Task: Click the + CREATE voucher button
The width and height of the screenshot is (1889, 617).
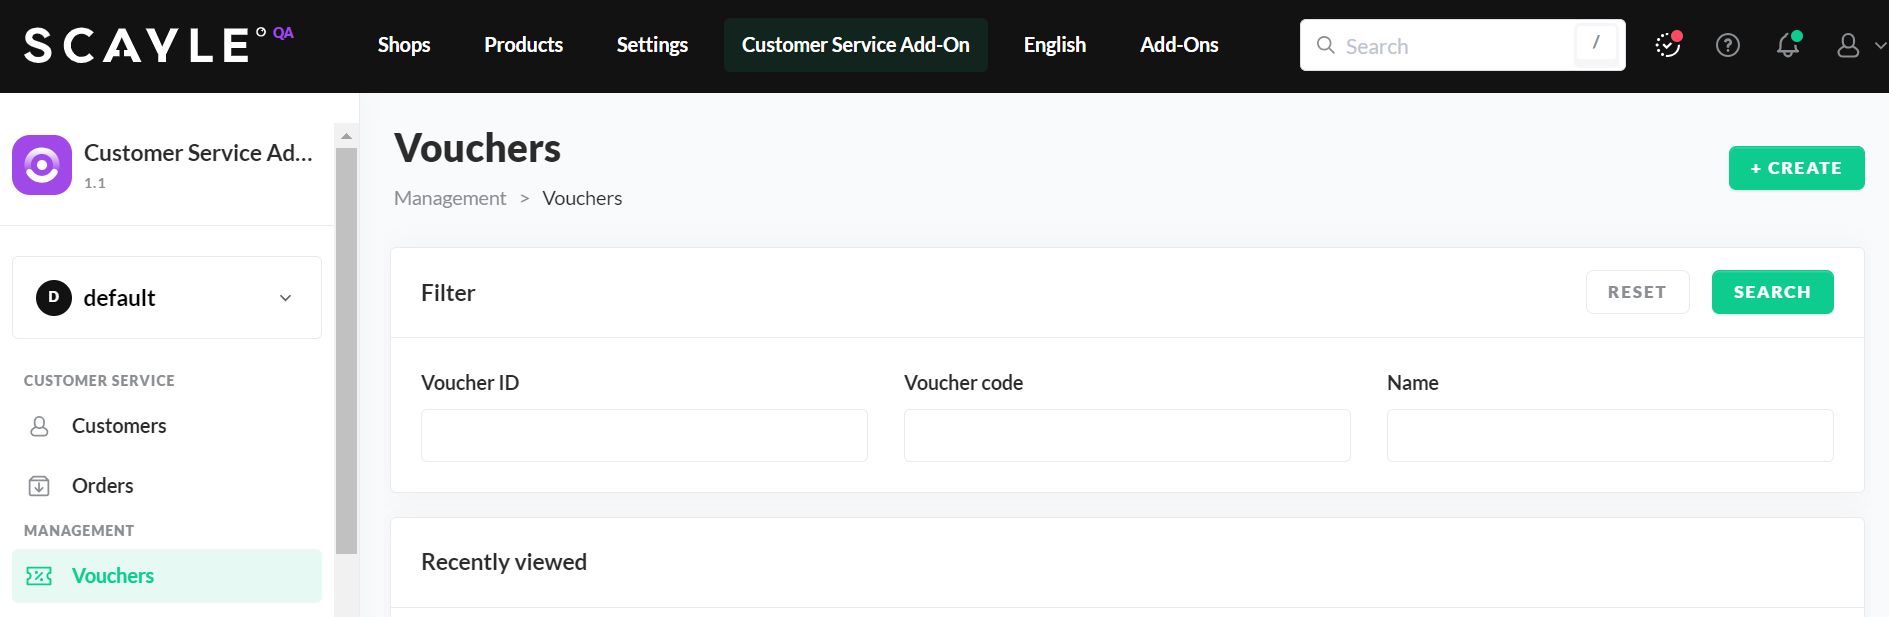Action: (1796, 168)
